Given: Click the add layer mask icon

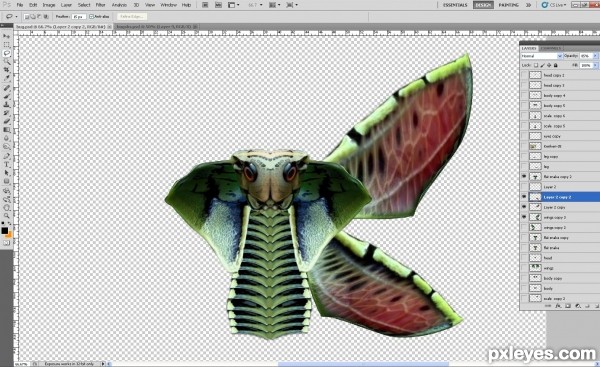Looking at the screenshot, I should [568, 306].
